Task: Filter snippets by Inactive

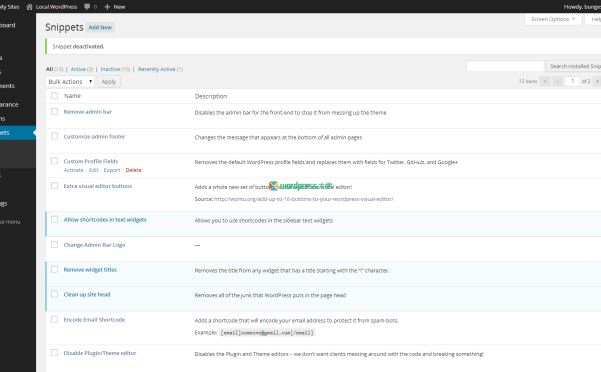Action: click(x=110, y=69)
